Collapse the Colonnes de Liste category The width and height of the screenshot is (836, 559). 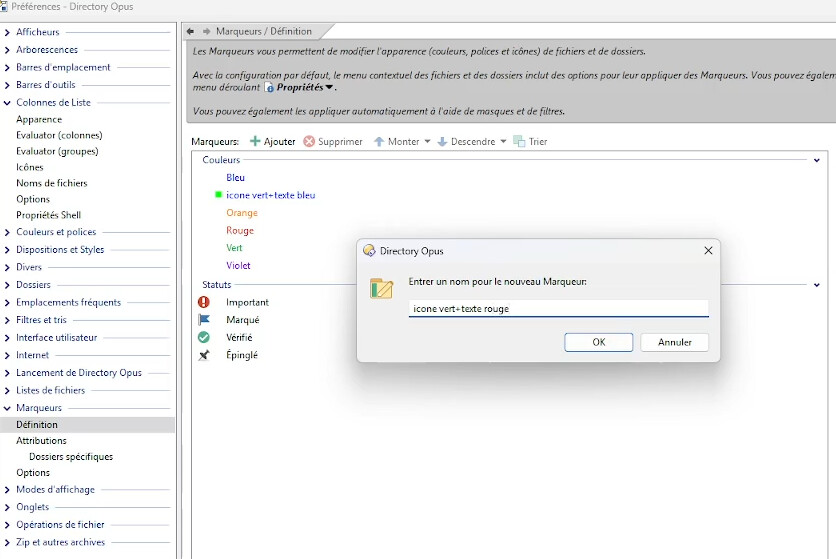pos(7,103)
